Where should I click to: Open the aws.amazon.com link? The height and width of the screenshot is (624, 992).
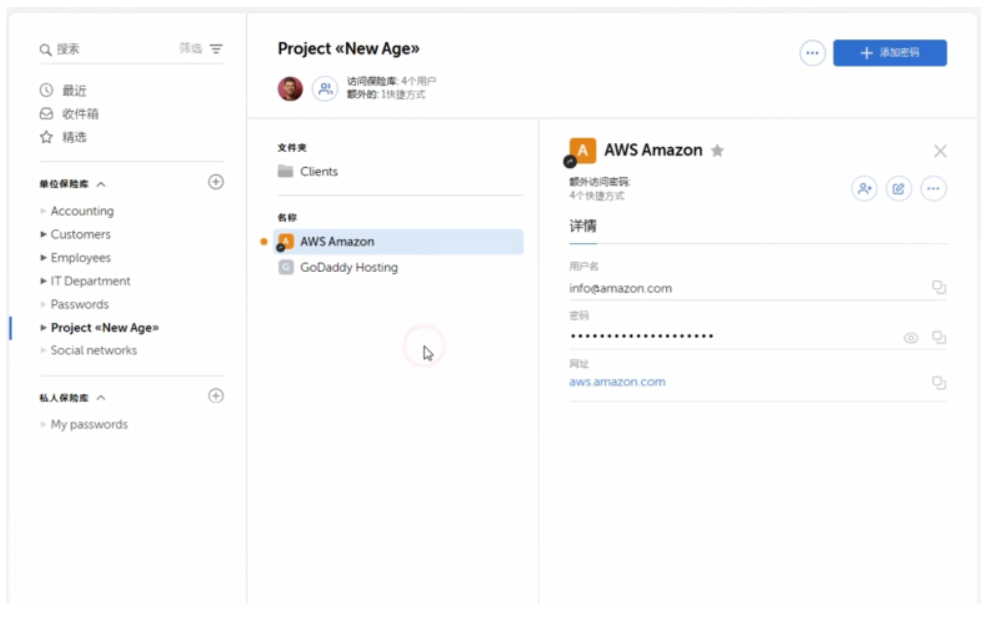[617, 382]
